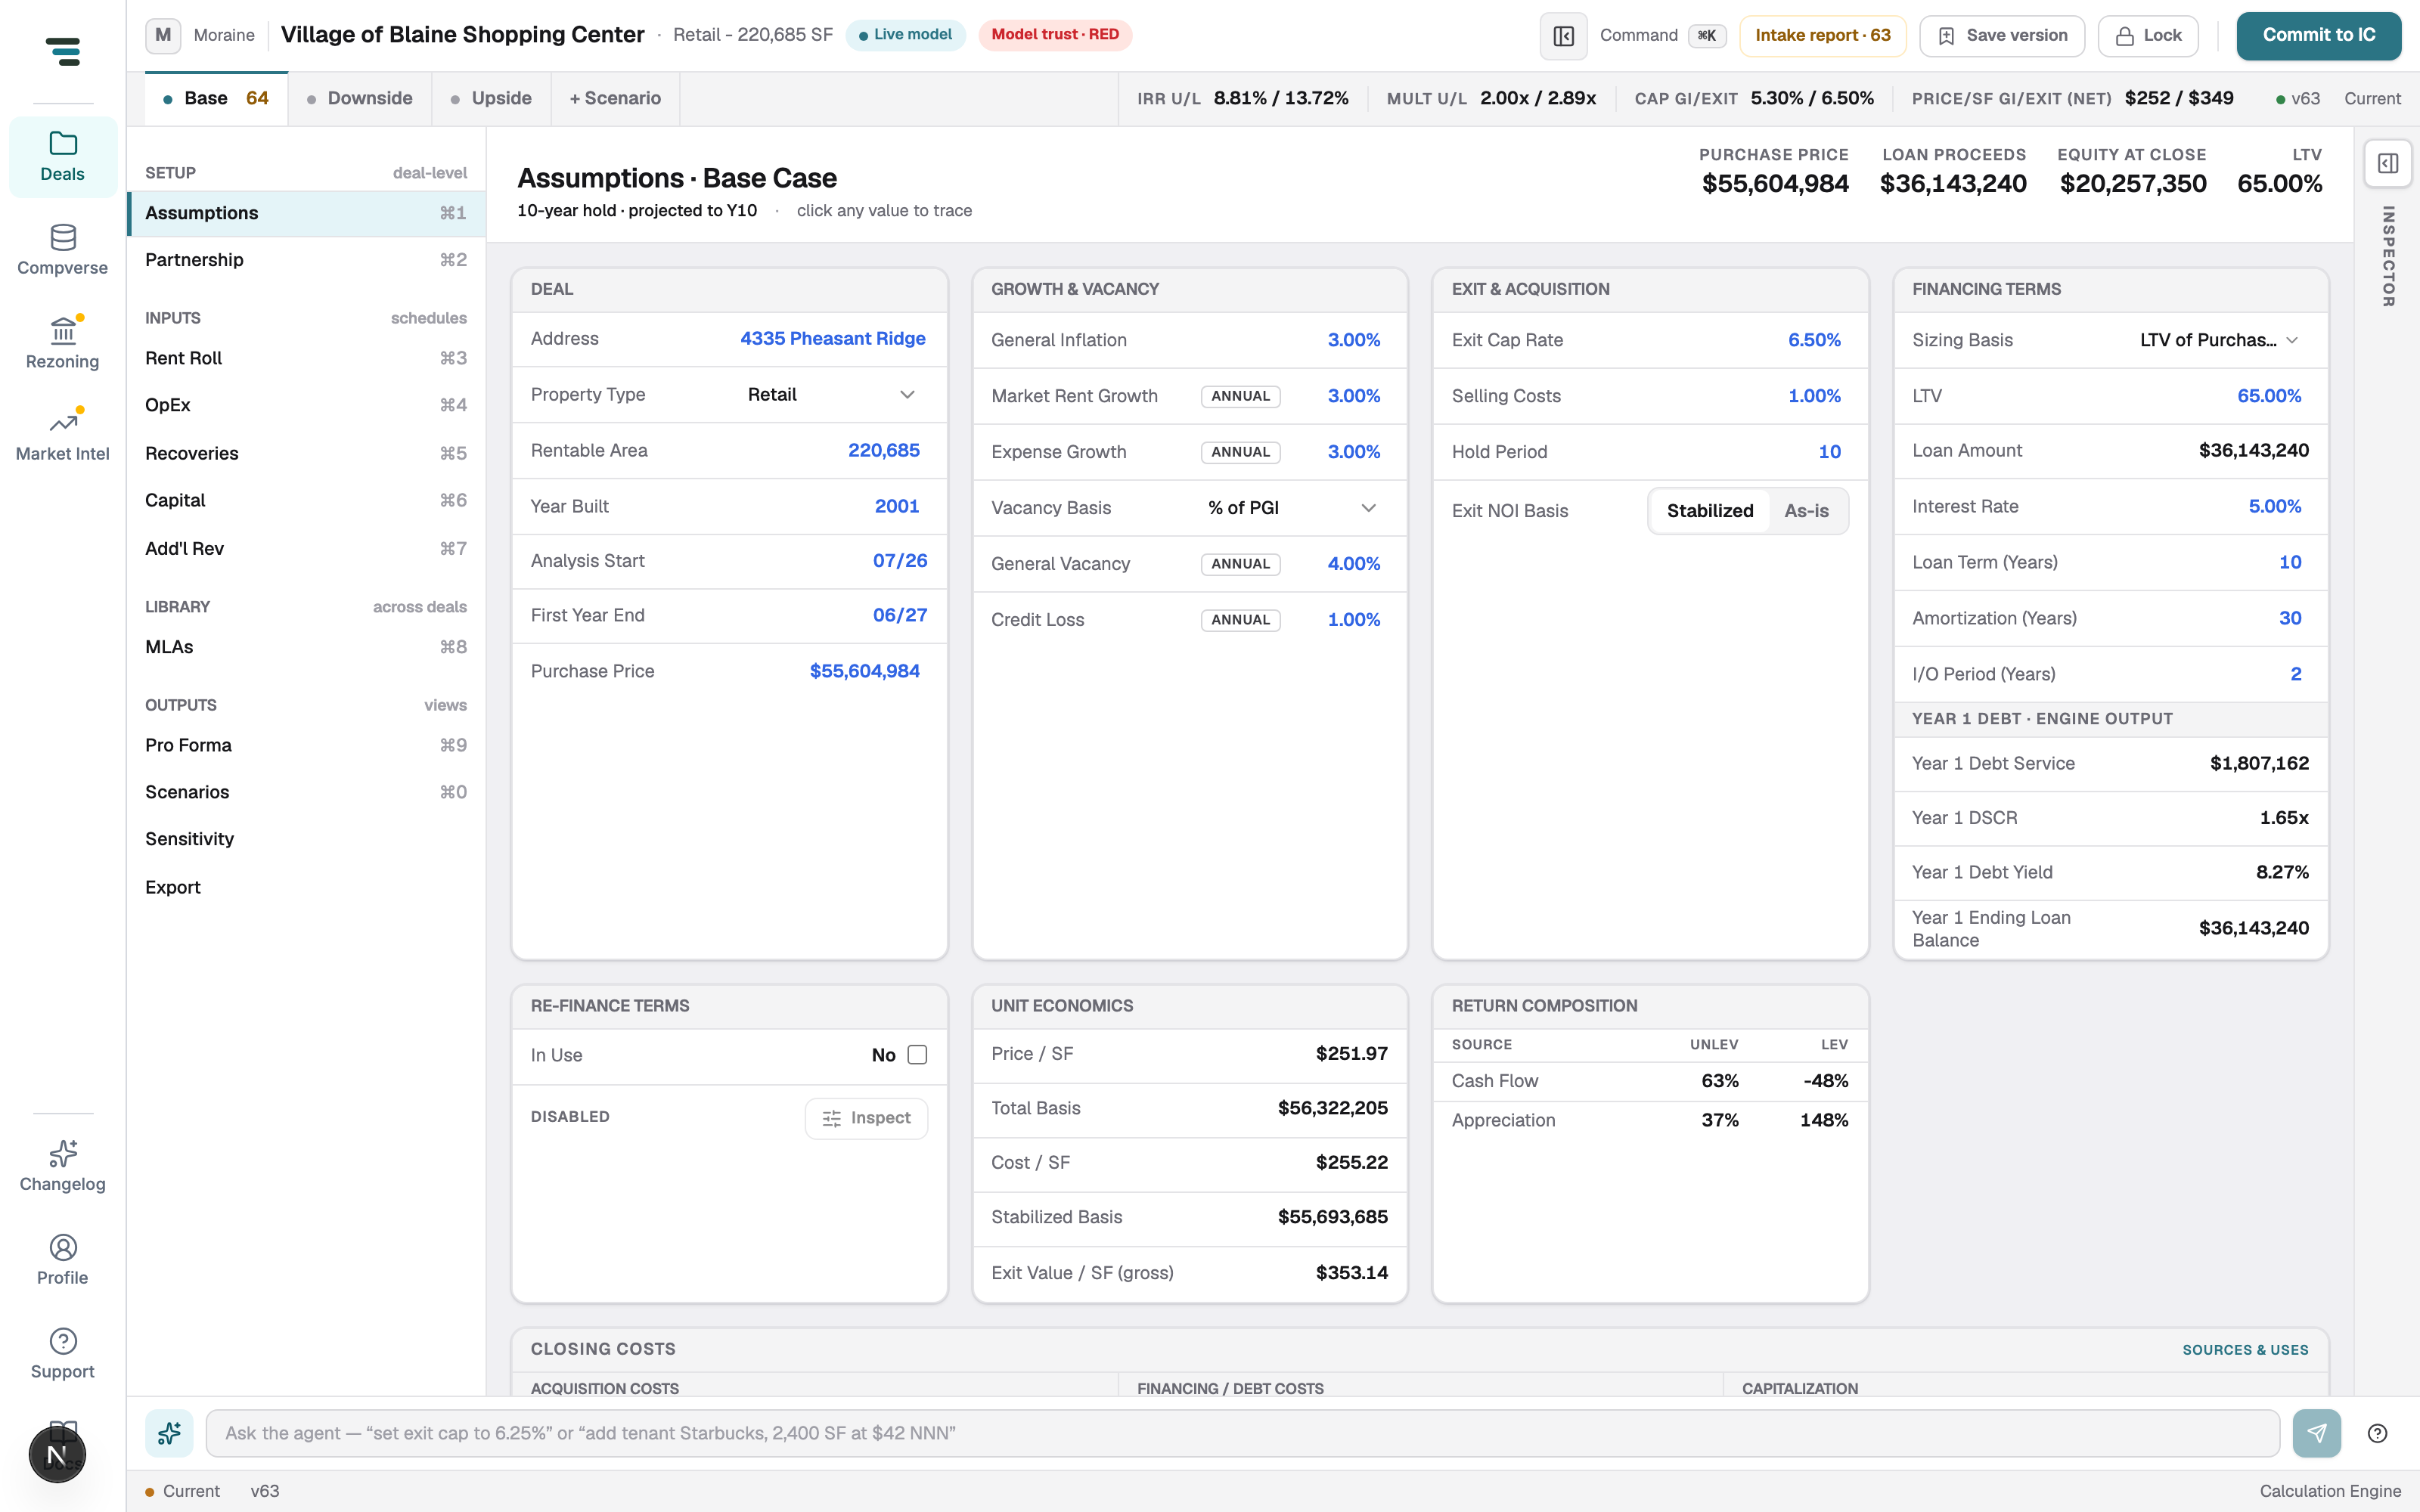Toggle Expense Growth ANNUAL badge

point(1240,452)
